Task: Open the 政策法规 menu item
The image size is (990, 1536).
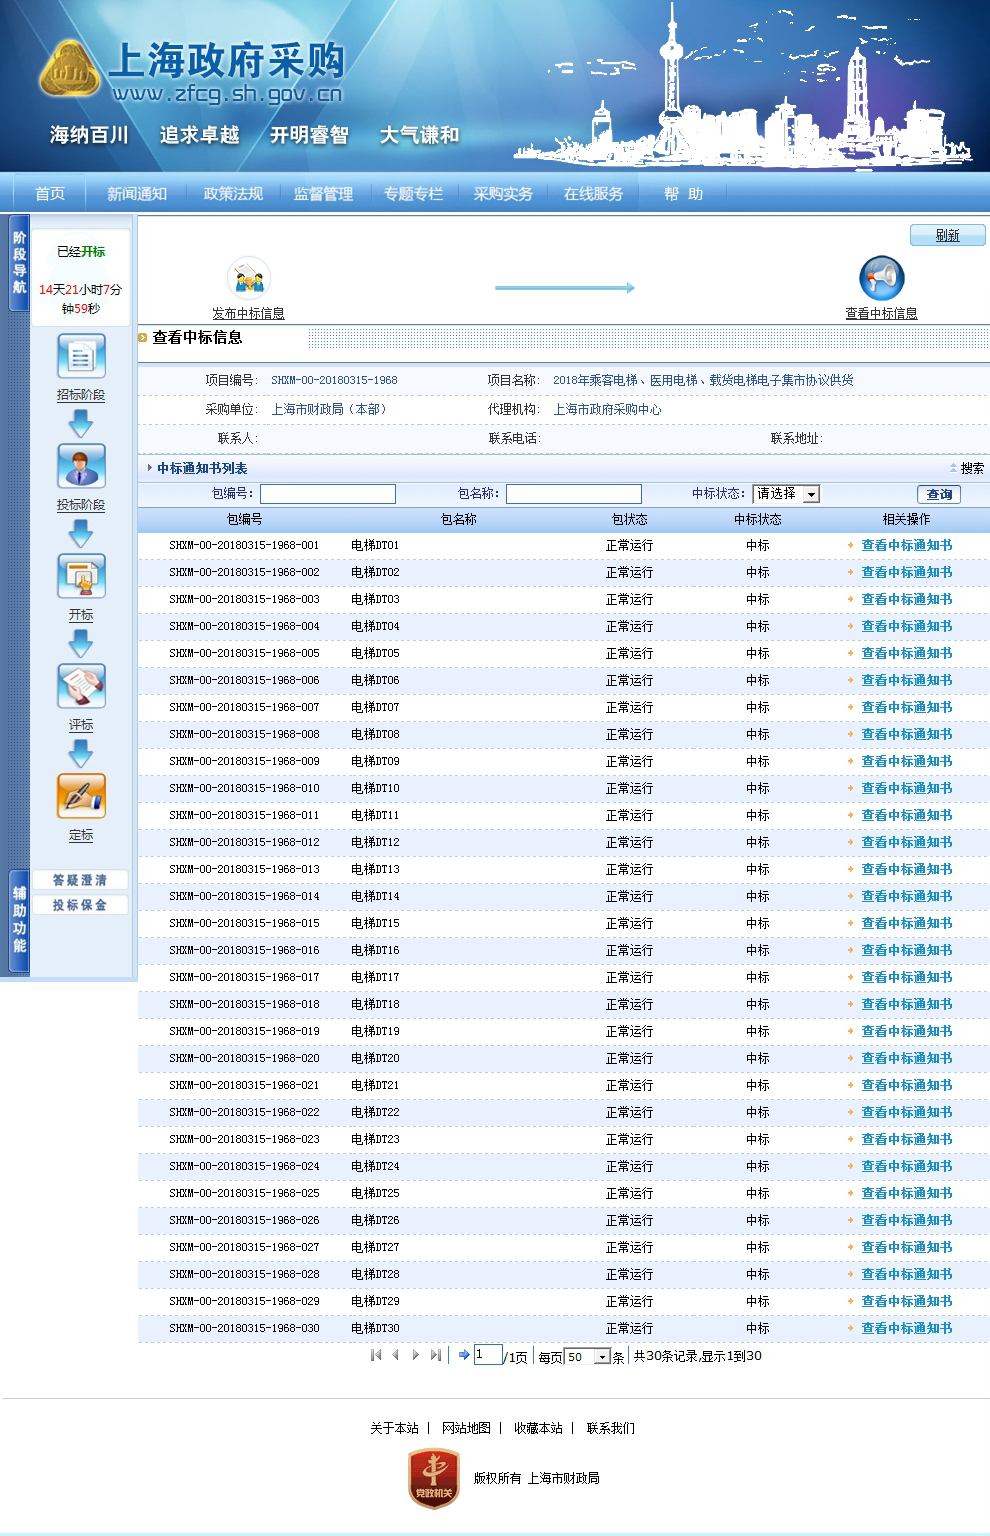Action: click(233, 194)
